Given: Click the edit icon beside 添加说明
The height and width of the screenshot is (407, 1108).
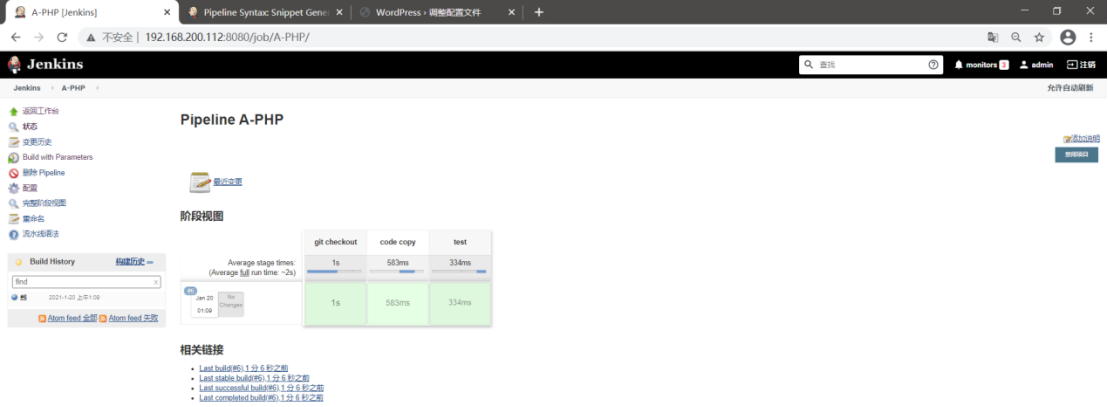Looking at the screenshot, I should [x=1067, y=138].
